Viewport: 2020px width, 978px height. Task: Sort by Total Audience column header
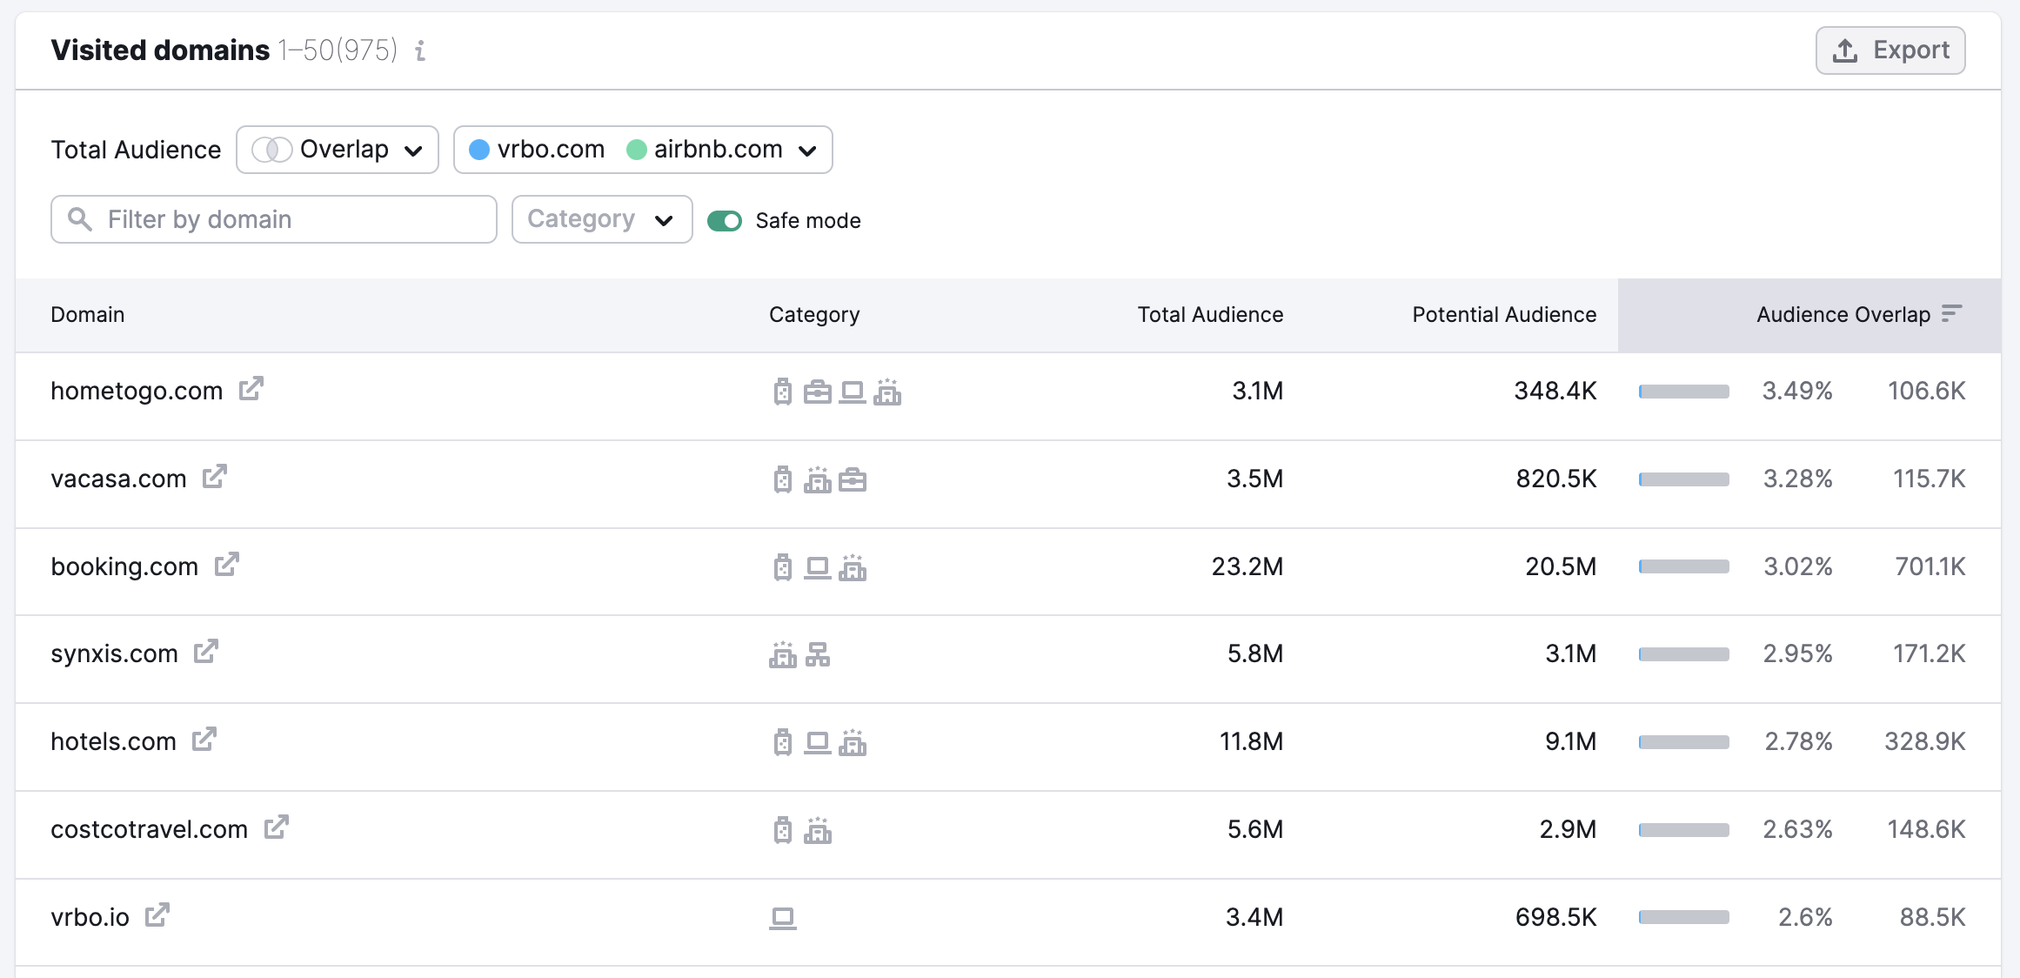pos(1210,315)
